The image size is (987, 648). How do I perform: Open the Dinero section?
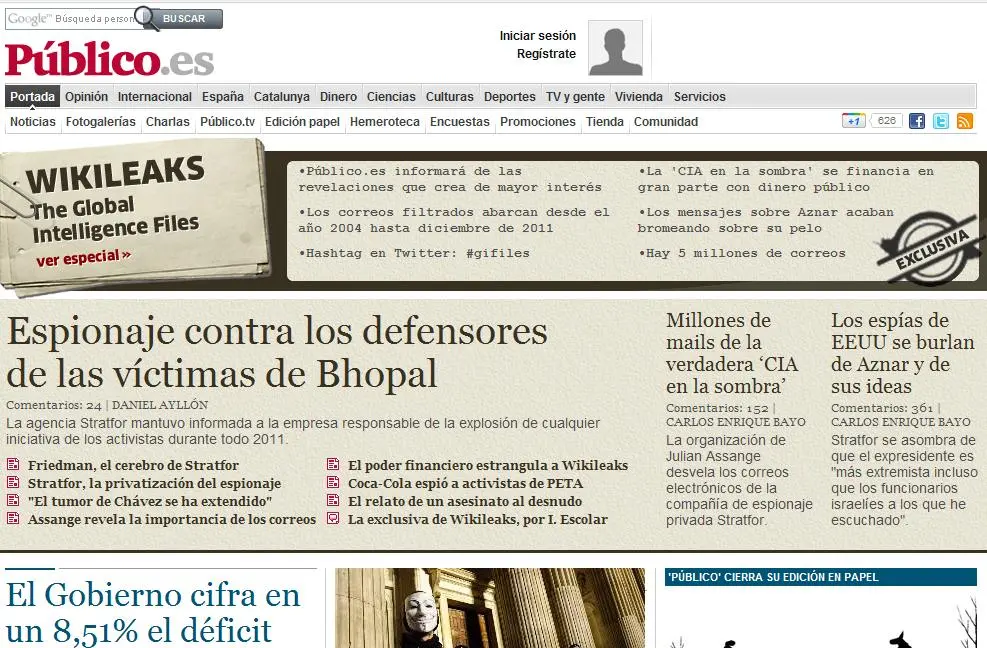pyautogui.click(x=338, y=96)
